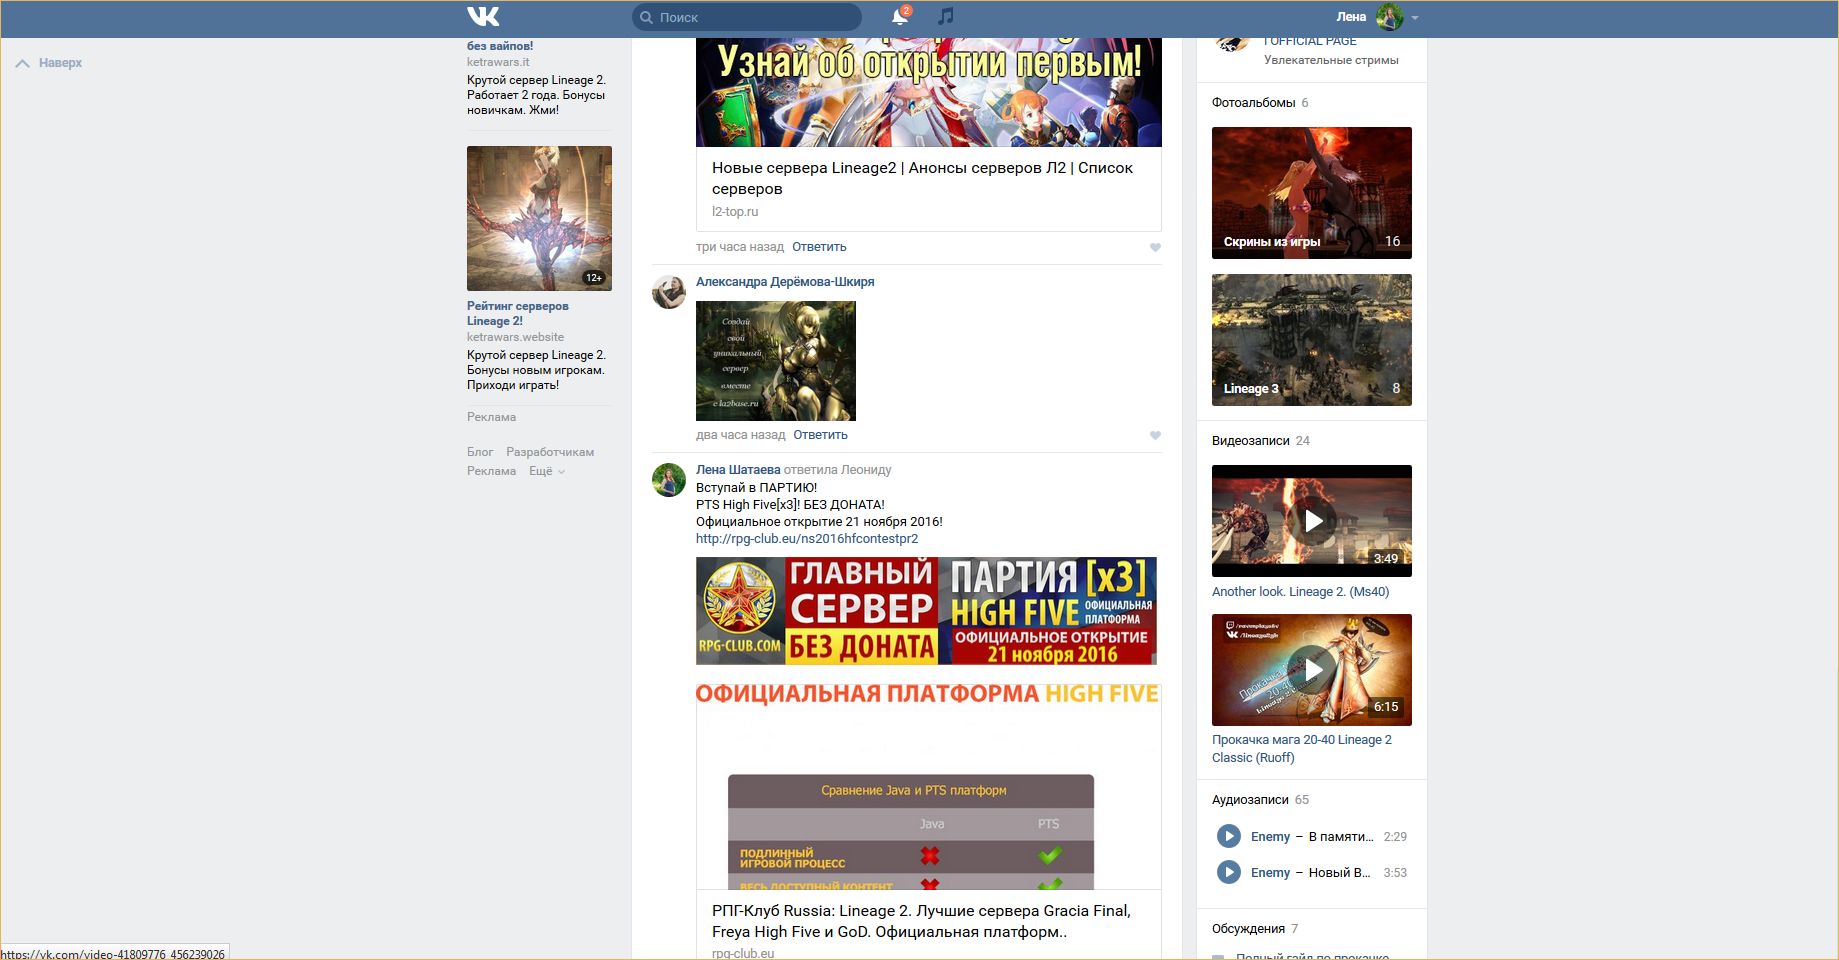Play the Enemy – В памяти audio track
This screenshot has width=1839, height=960.
pyautogui.click(x=1228, y=836)
